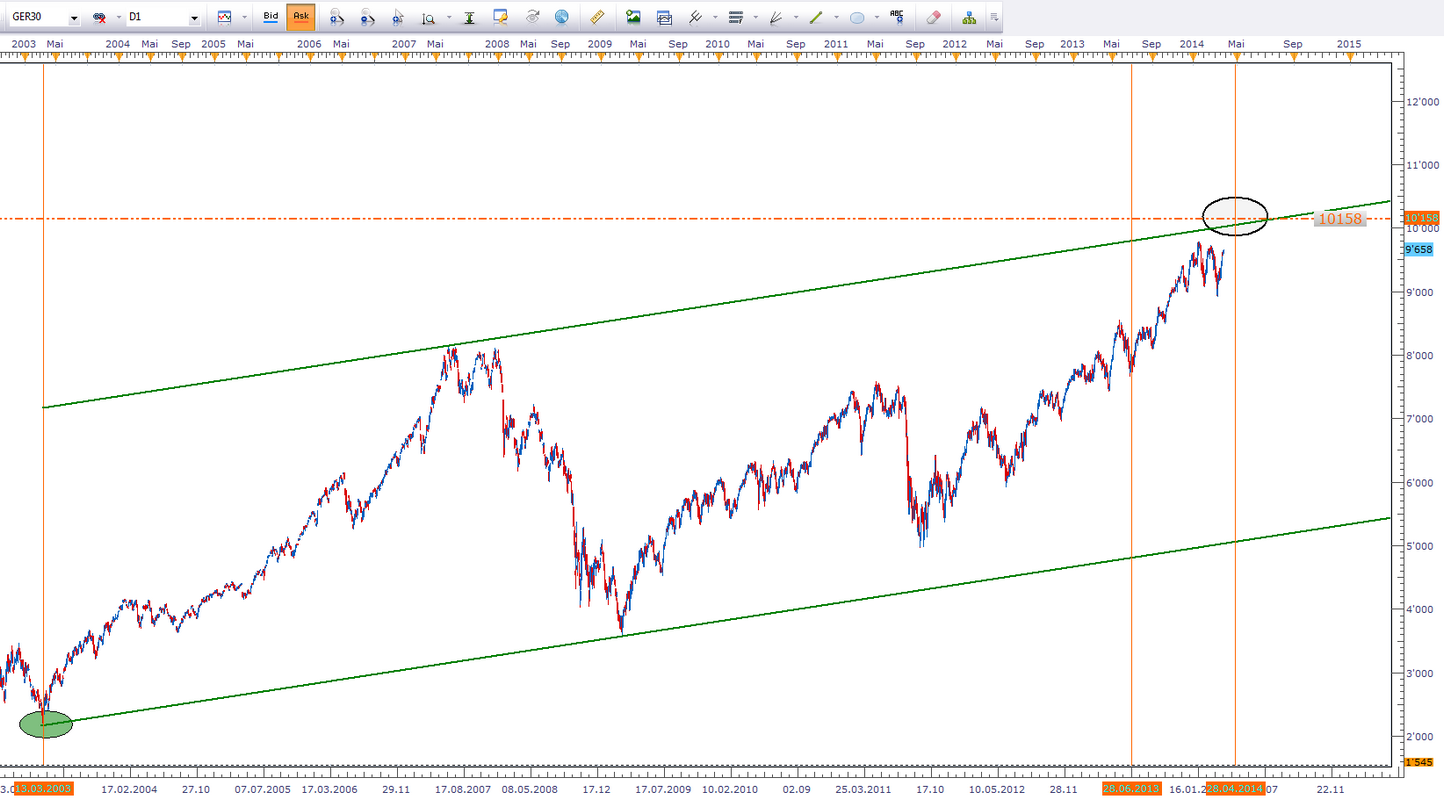Image resolution: width=1444 pixels, height=800 pixels.
Task: Select the cursor zoom tool
Action: [x=398, y=17]
